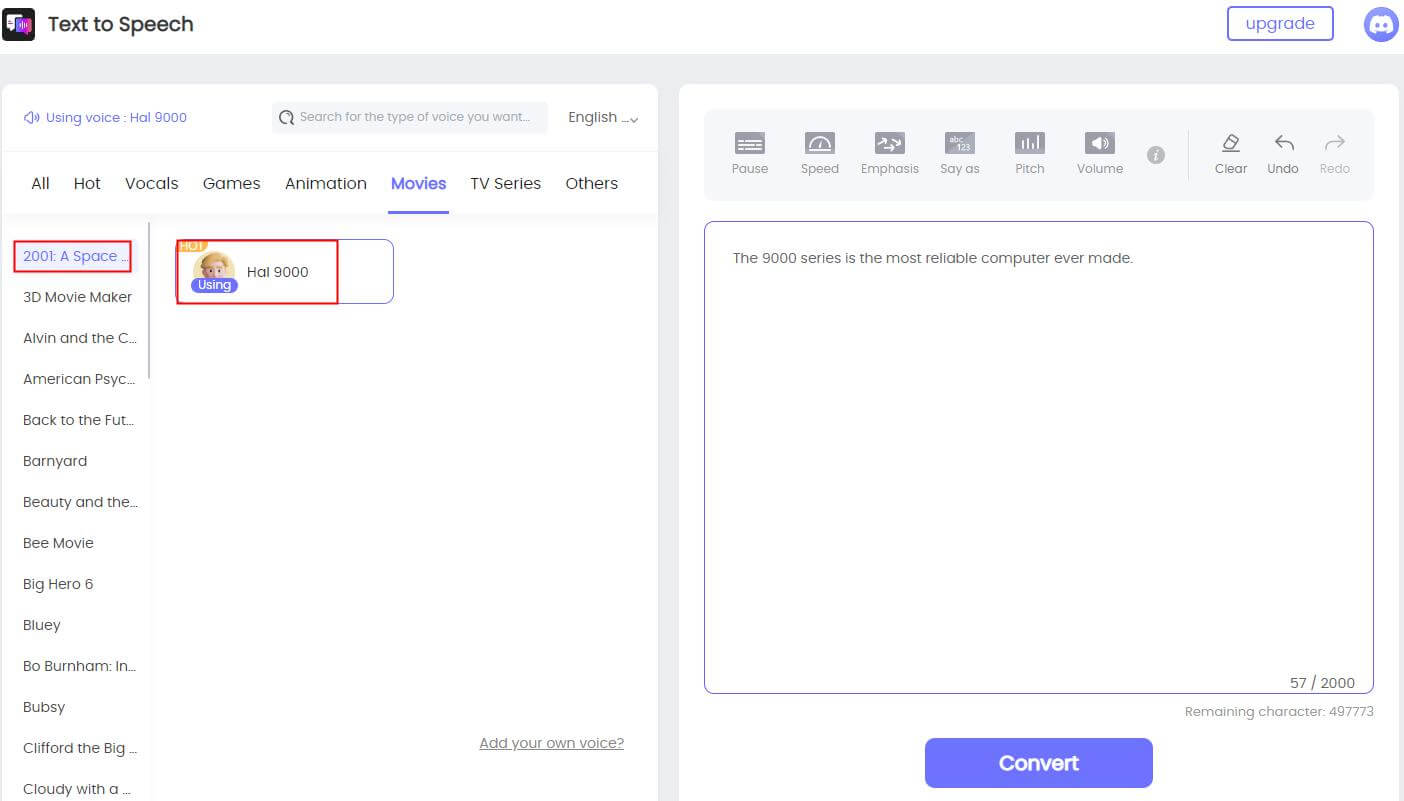Open the Discord community icon

[x=1381, y=24]
